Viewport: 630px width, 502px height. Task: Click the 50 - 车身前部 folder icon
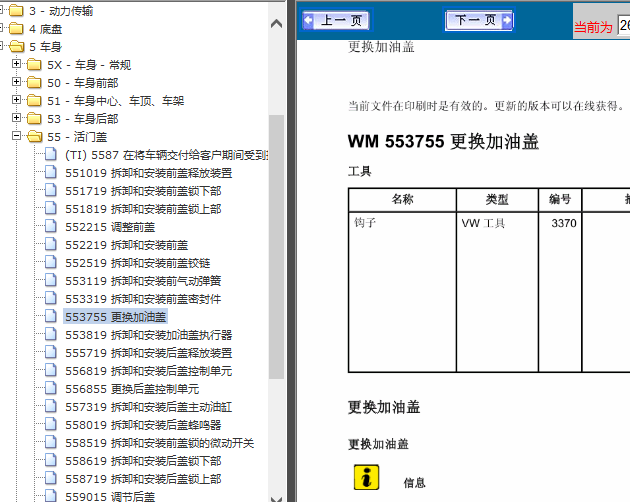34,82
